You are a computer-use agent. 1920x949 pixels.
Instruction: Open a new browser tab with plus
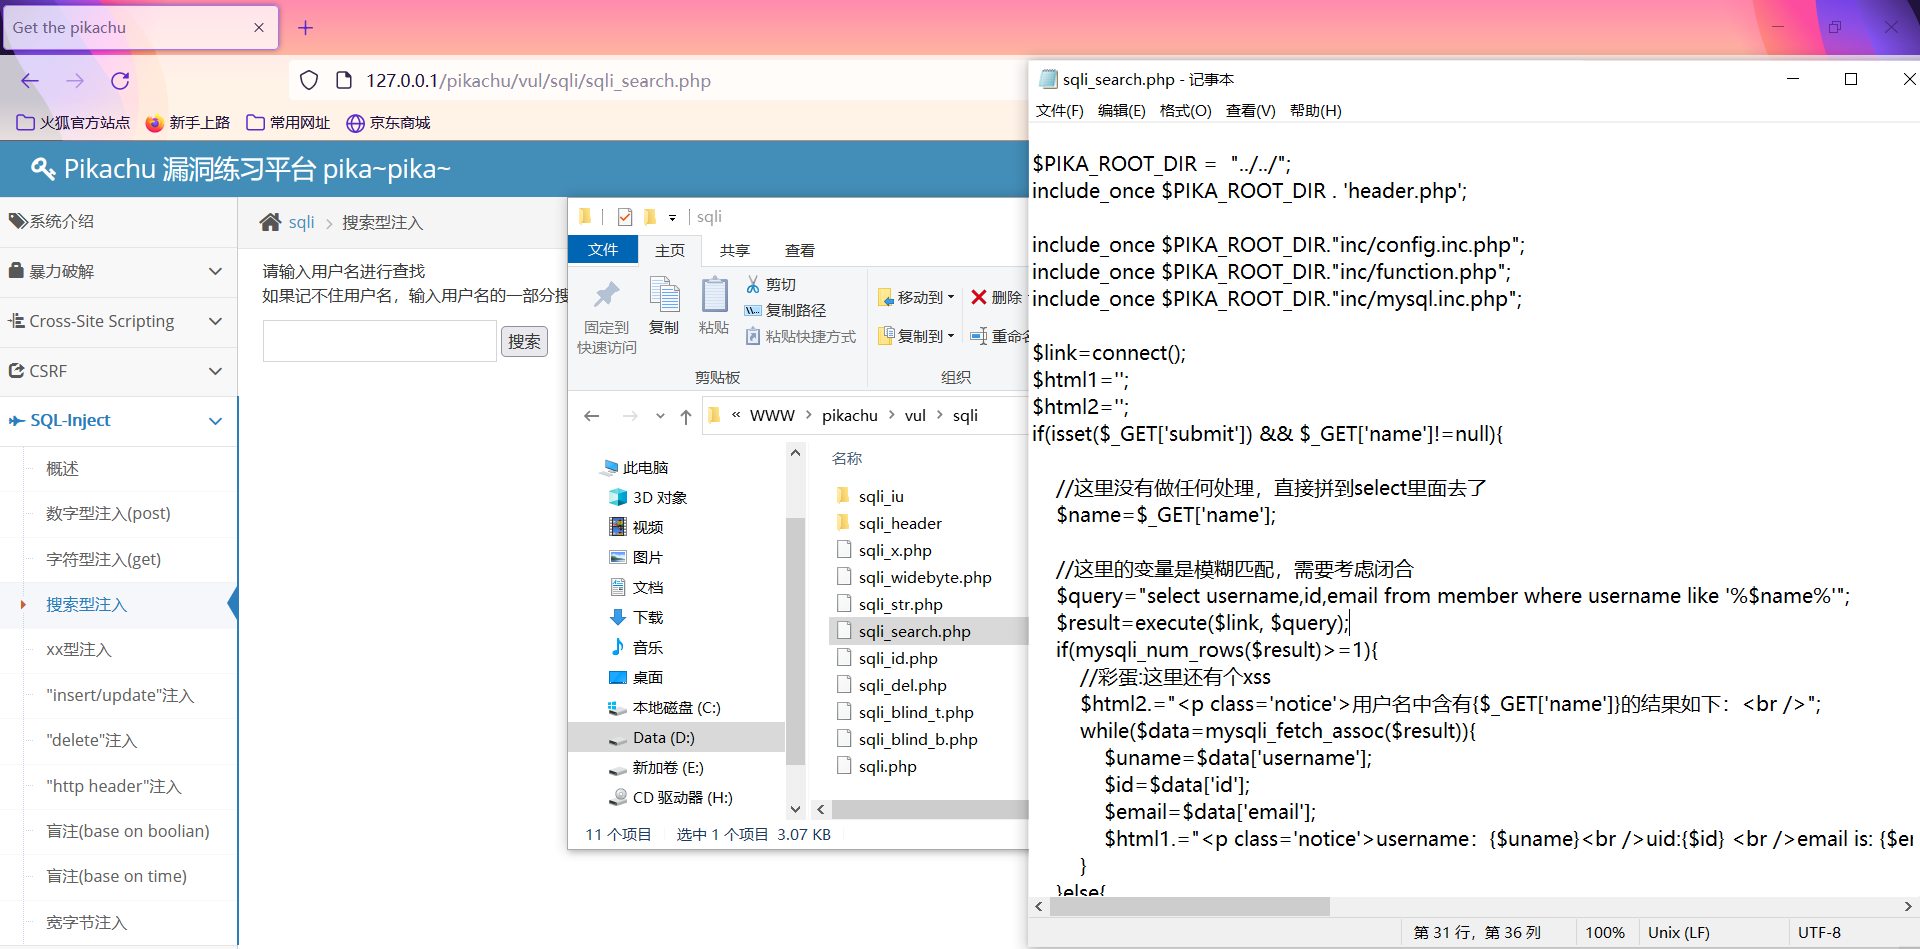pos(306,28)
